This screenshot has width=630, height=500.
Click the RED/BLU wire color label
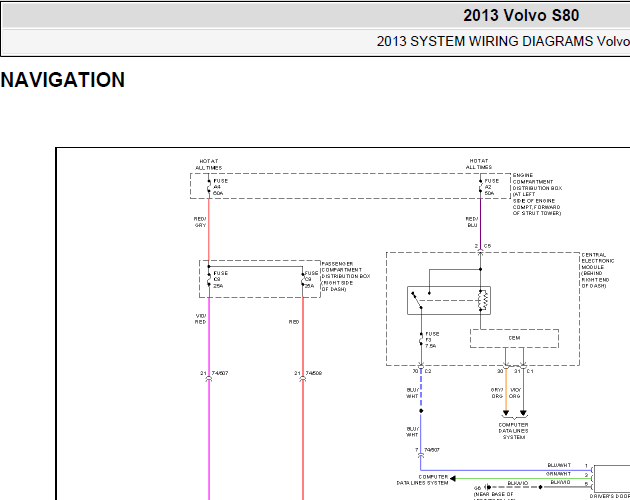point(472,222)
